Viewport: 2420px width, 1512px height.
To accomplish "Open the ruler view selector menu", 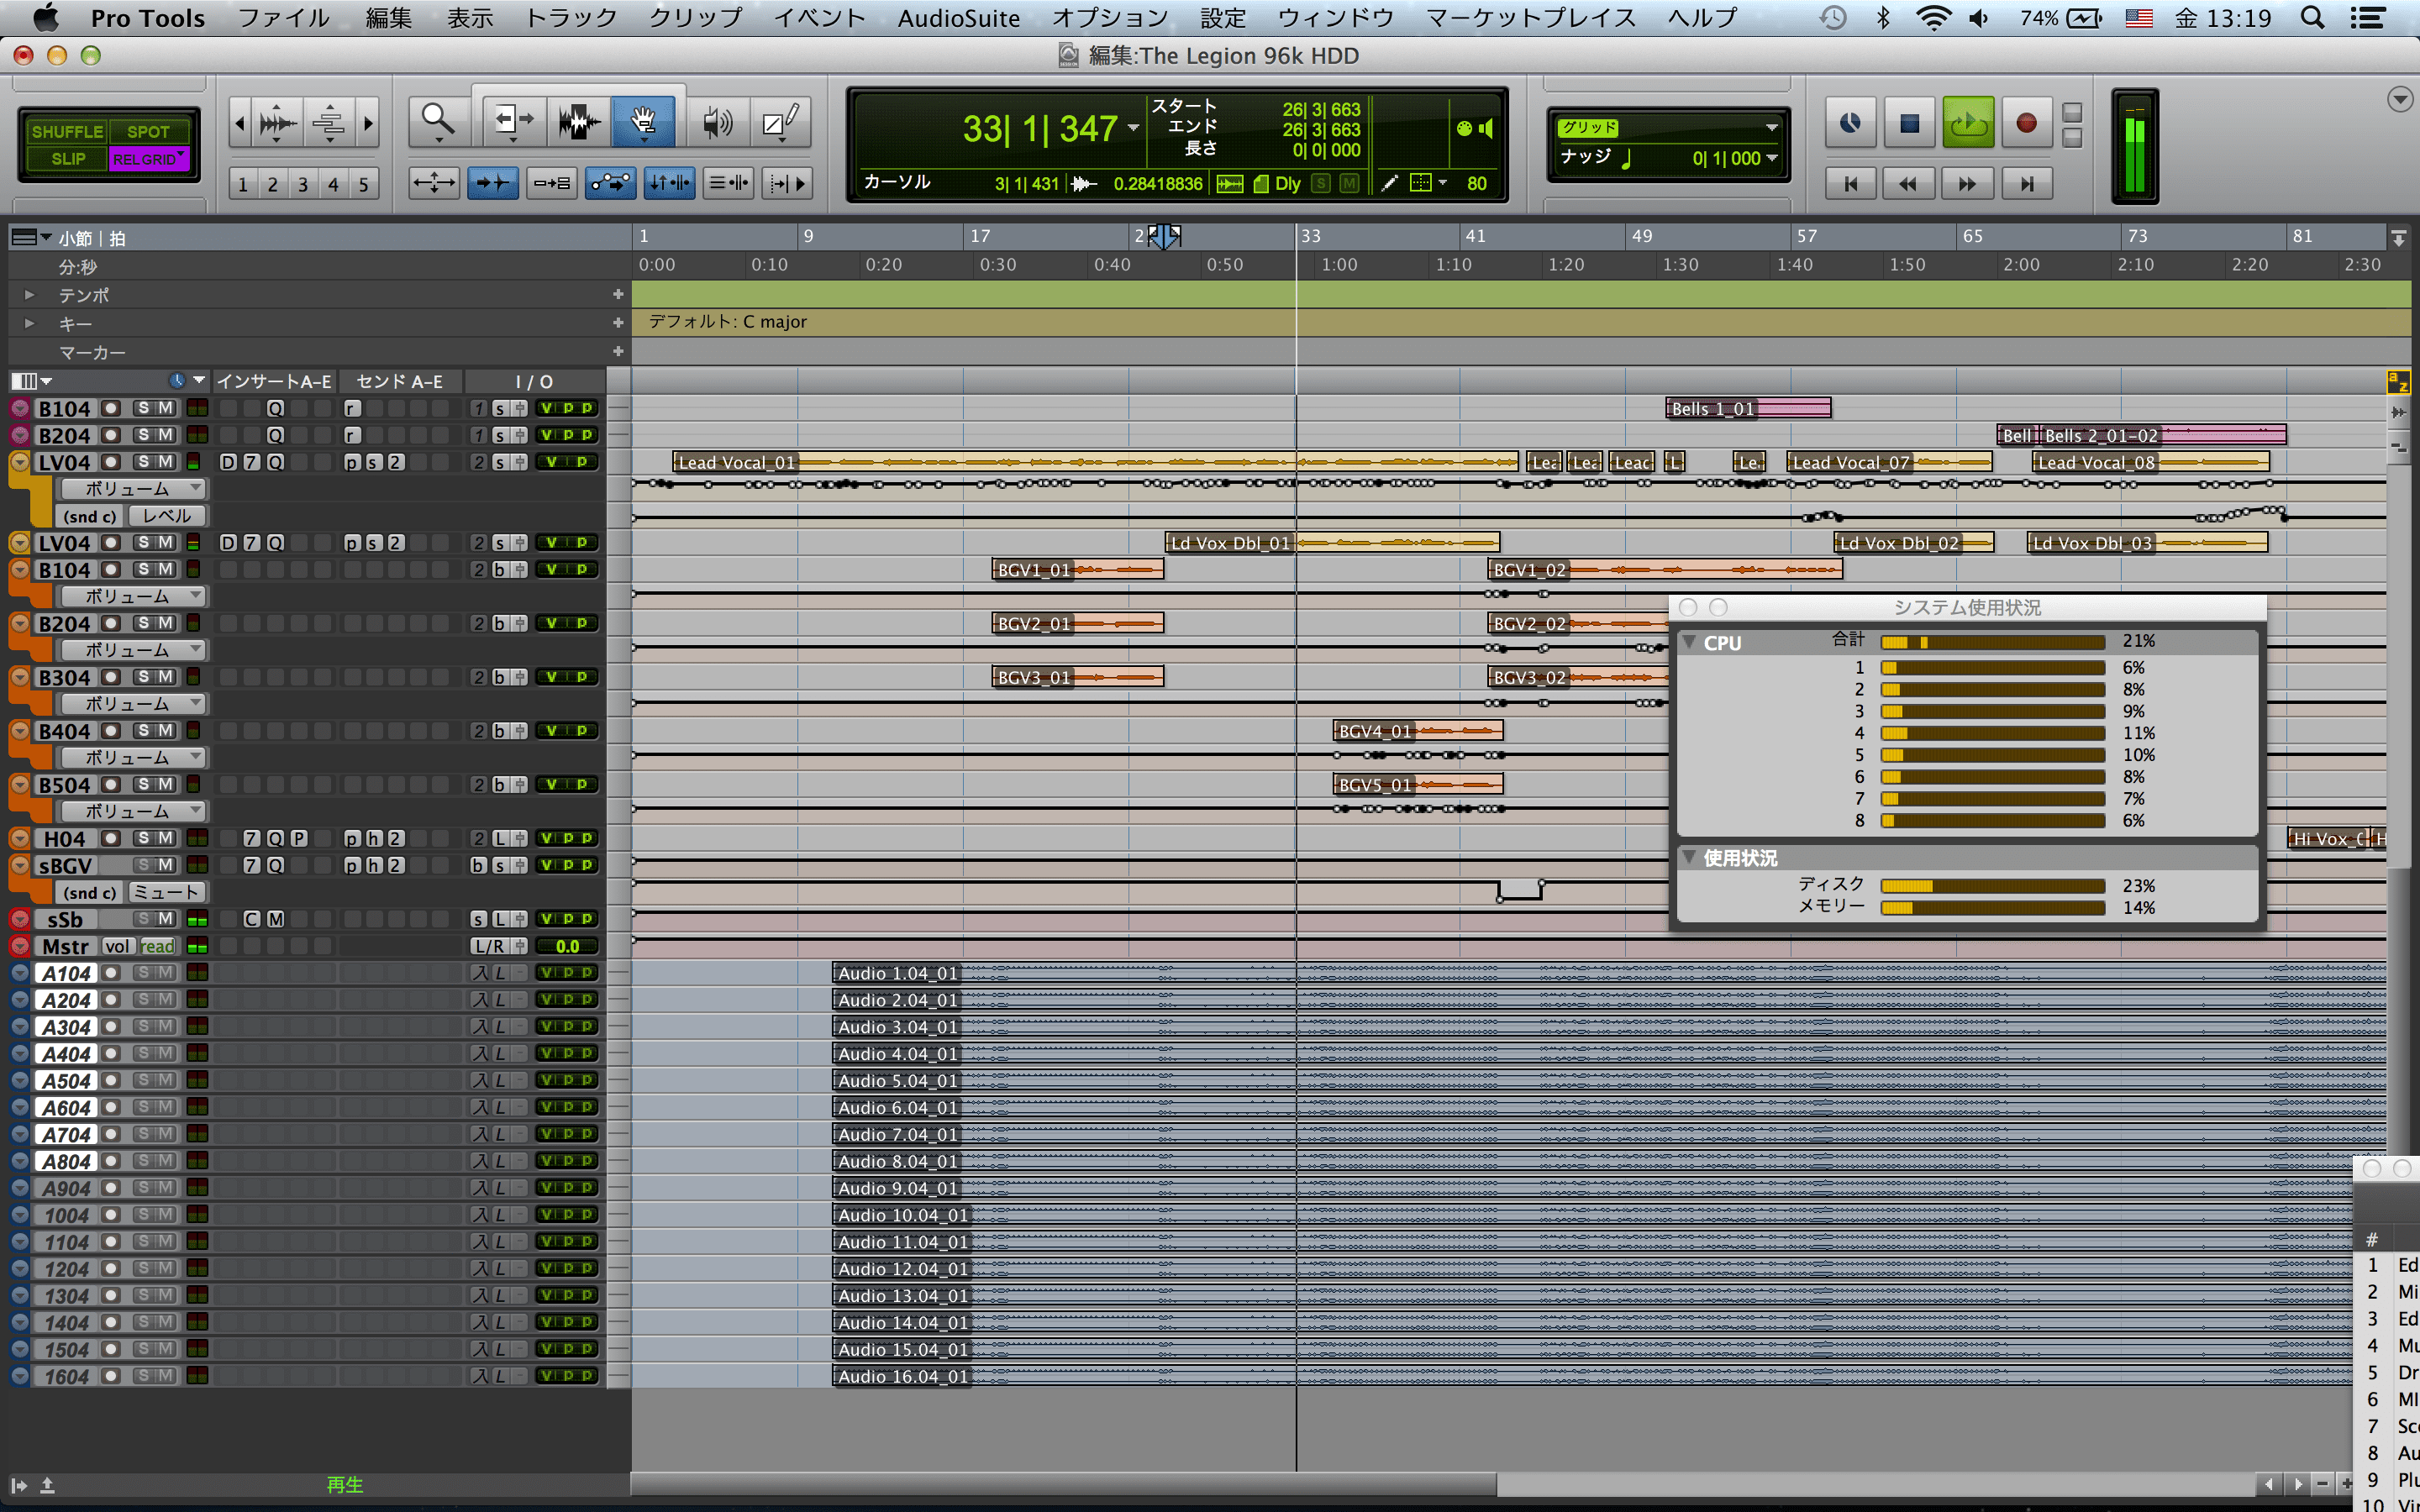I will point(30,237).
